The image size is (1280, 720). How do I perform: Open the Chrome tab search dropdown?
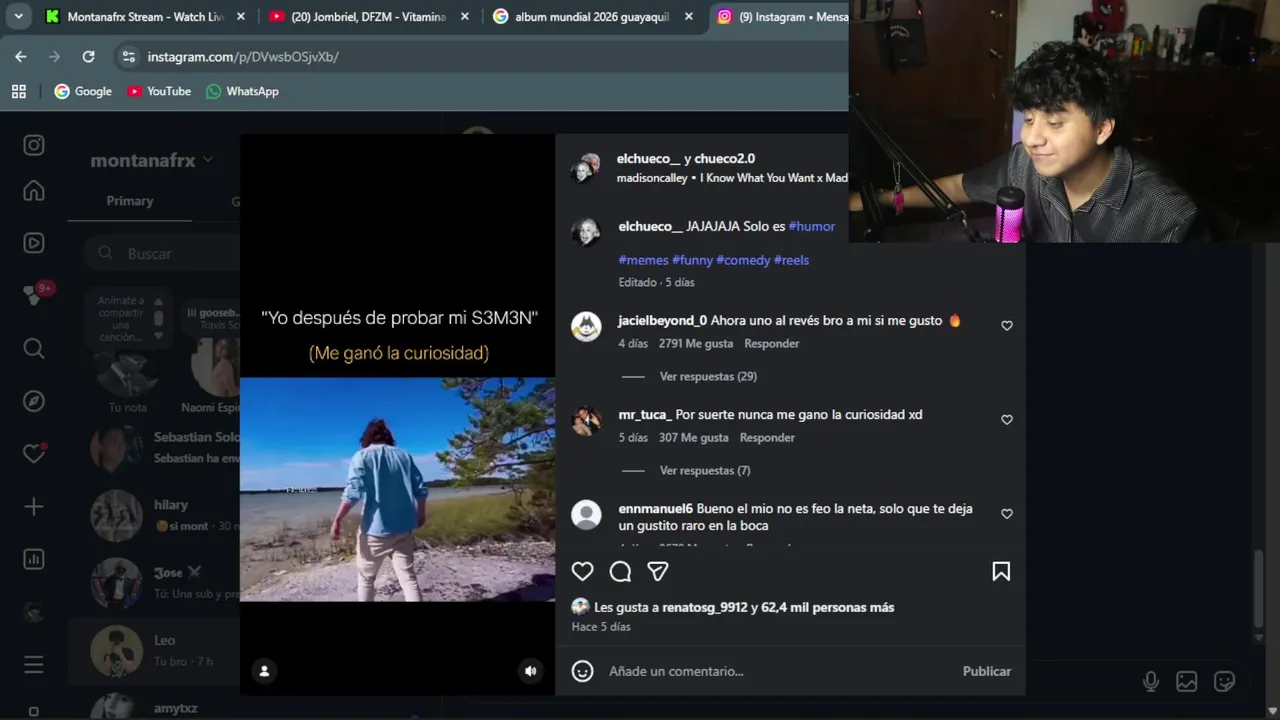[x=18, y=16]
